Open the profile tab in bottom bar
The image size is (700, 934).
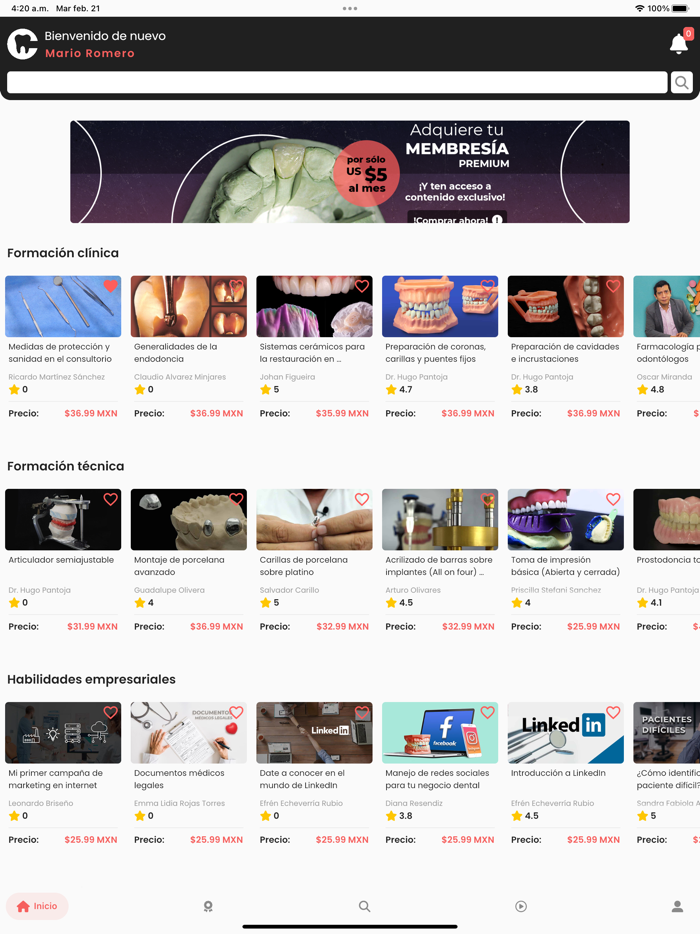(677, 906)
